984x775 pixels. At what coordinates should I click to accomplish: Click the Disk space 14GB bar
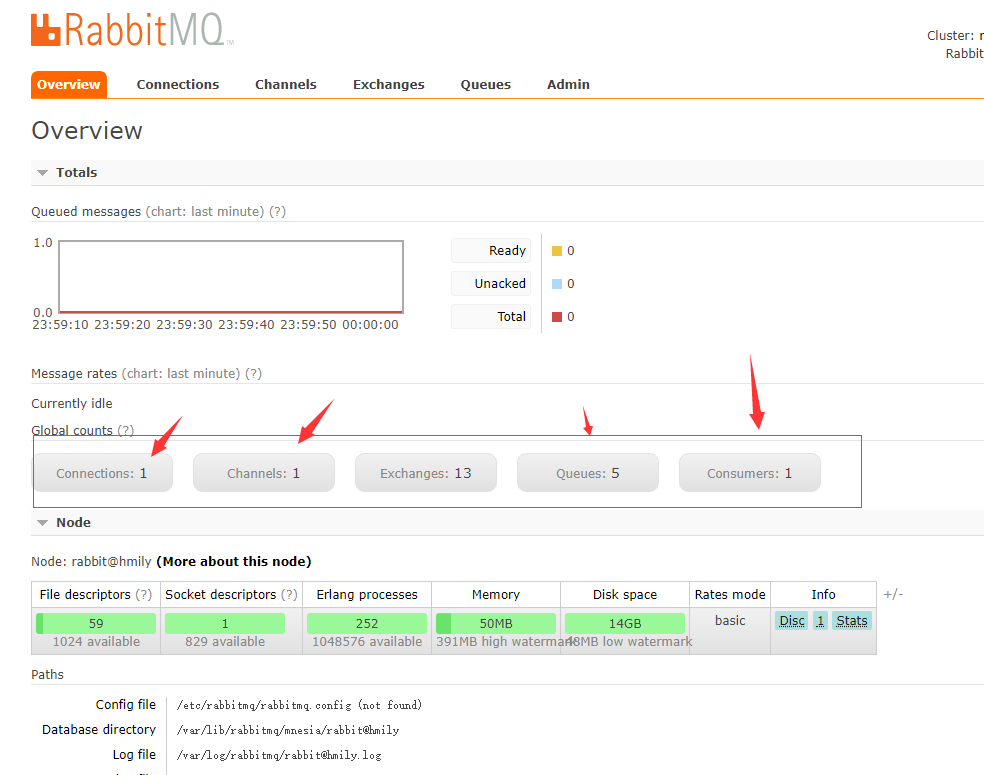624,623
